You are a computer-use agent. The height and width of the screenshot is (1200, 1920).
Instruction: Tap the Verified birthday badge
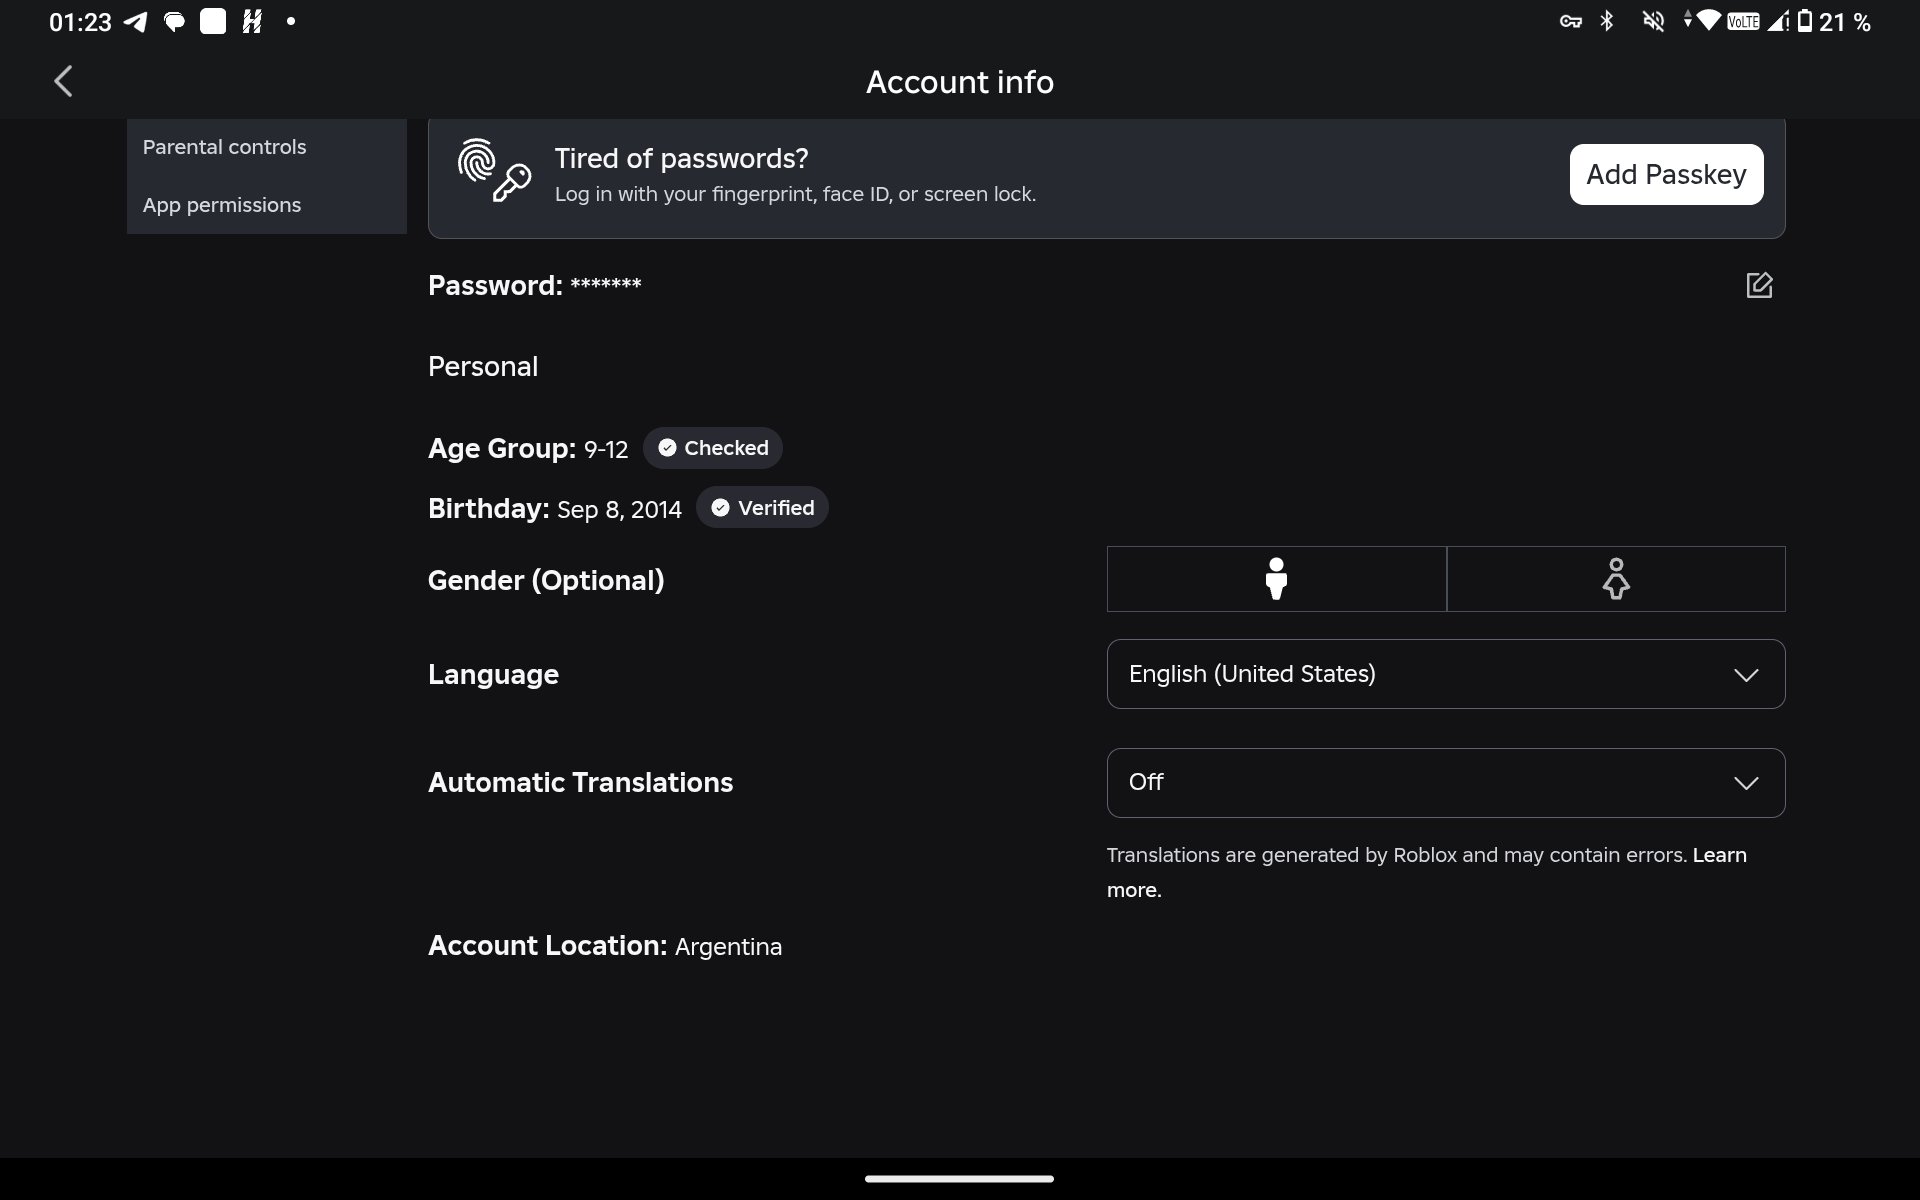point(762,508)
